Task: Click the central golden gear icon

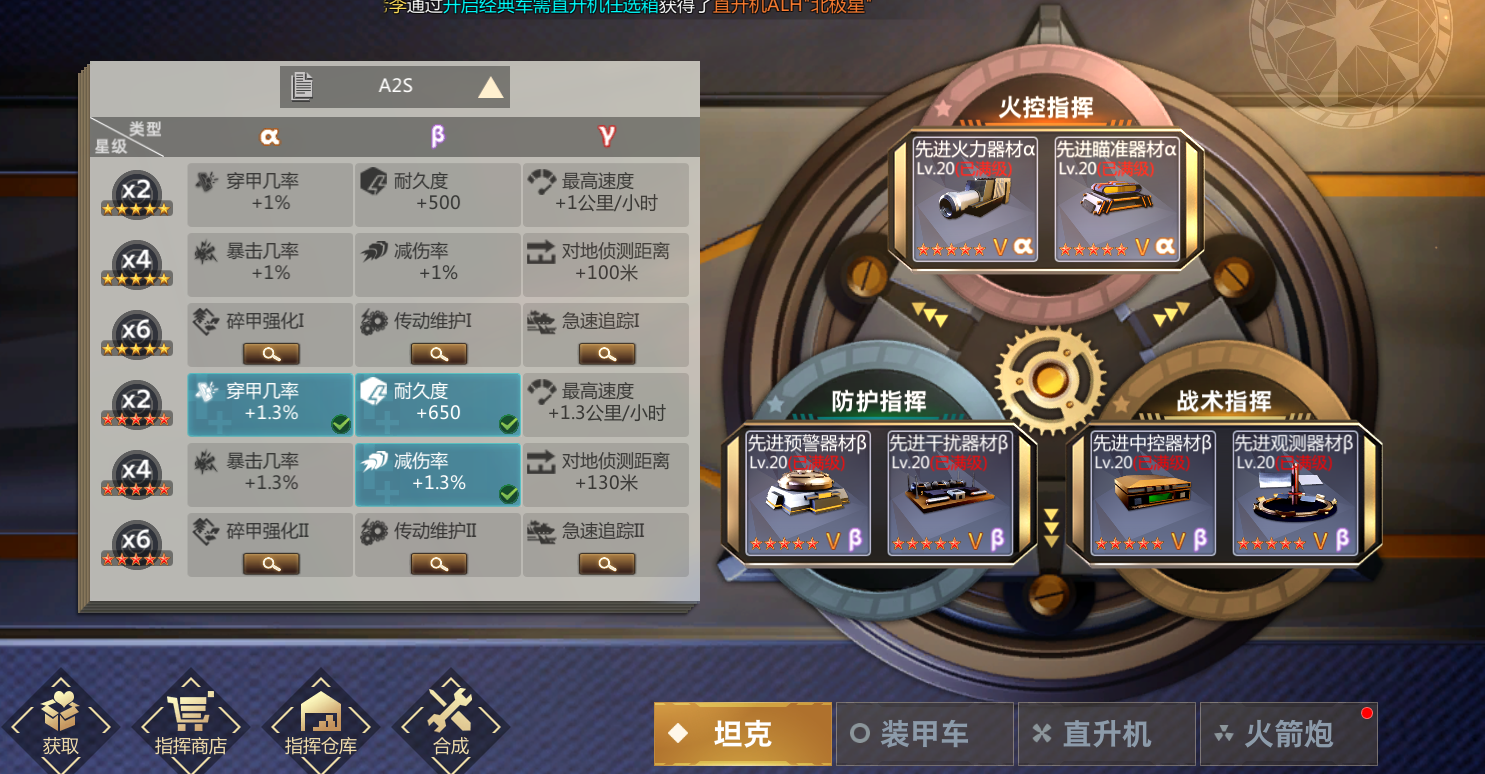Action: (x=1050, y=379)
